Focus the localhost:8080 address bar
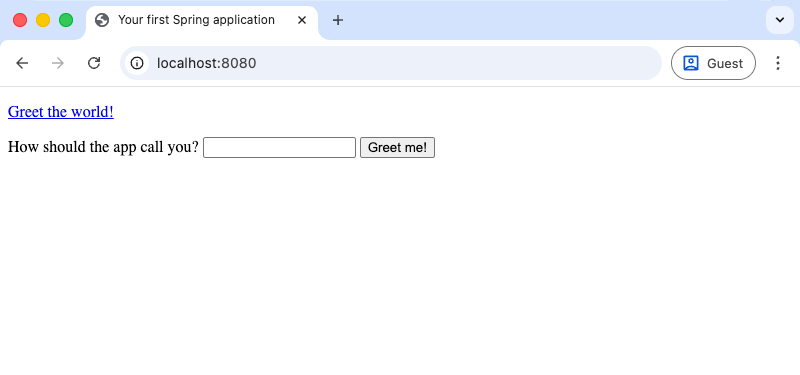 tap(391, 63)
